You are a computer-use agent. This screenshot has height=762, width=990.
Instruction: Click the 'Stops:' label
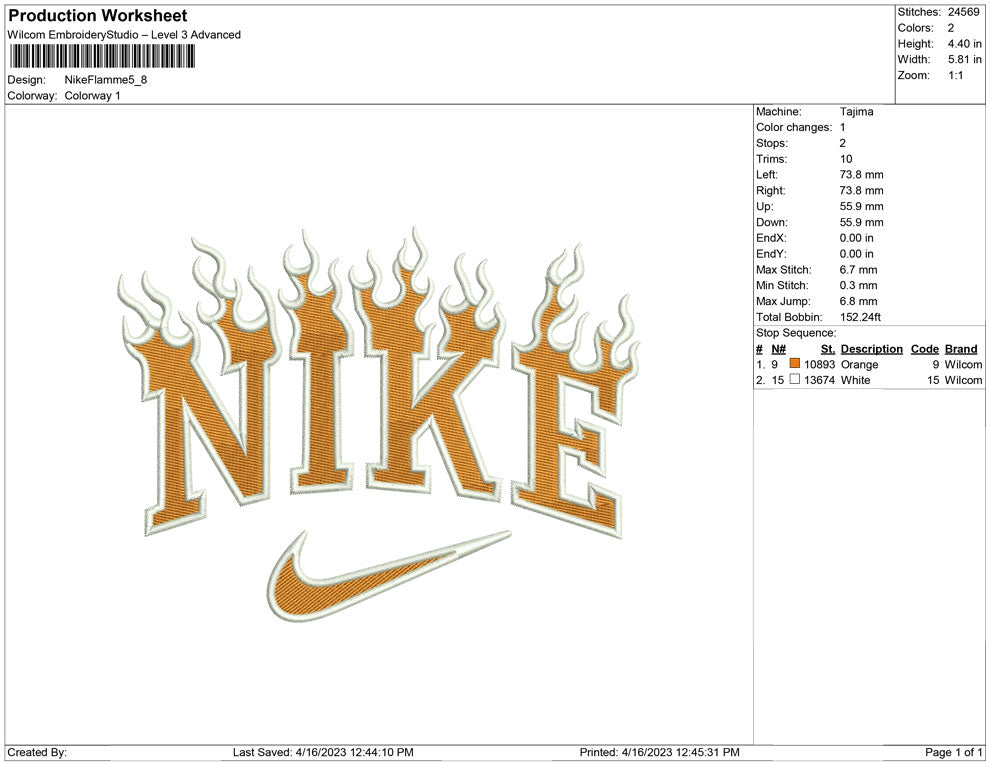pos(772,143)
